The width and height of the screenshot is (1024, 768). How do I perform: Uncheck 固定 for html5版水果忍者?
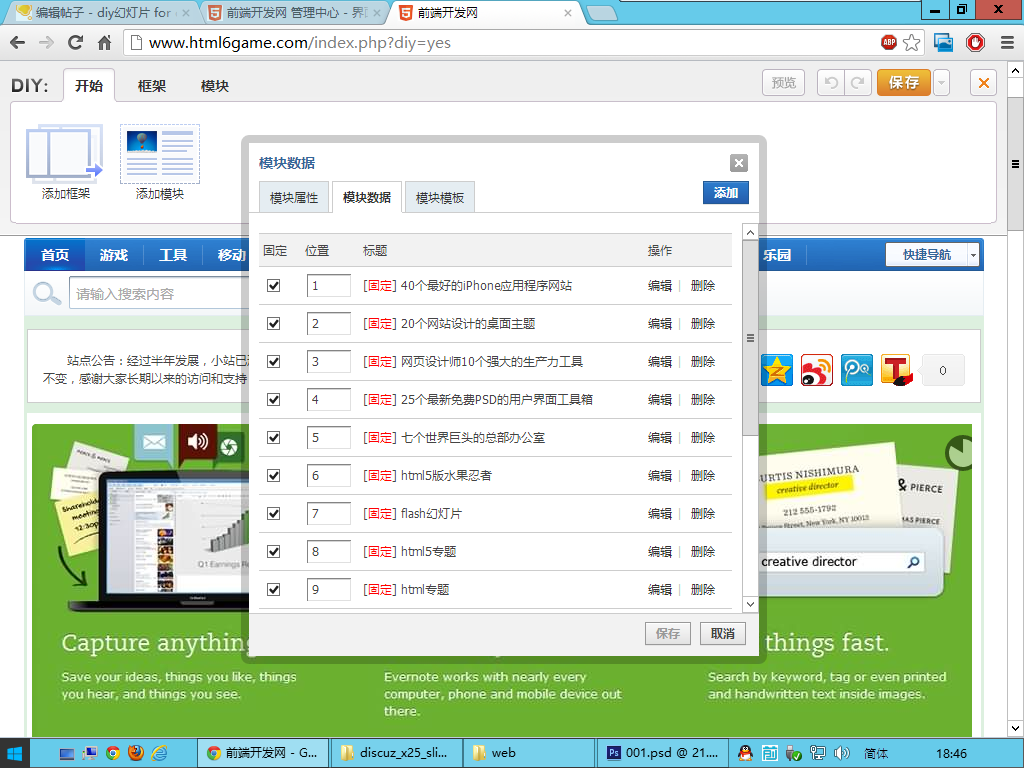click(x=274, y=475)
